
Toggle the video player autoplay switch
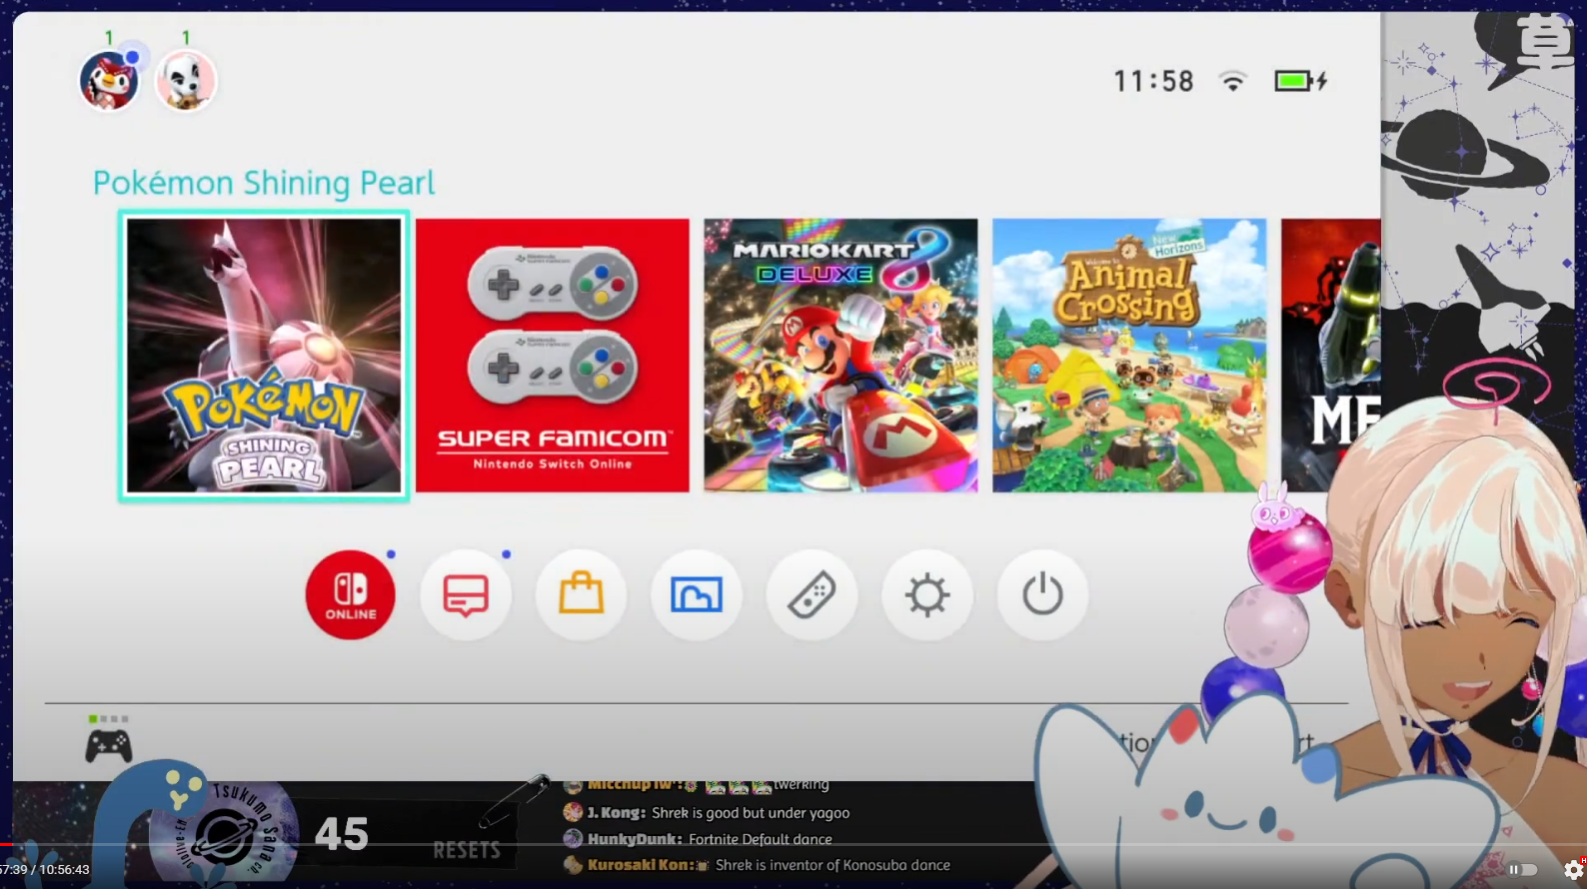pyautogui.click(x=1521, y=870)
